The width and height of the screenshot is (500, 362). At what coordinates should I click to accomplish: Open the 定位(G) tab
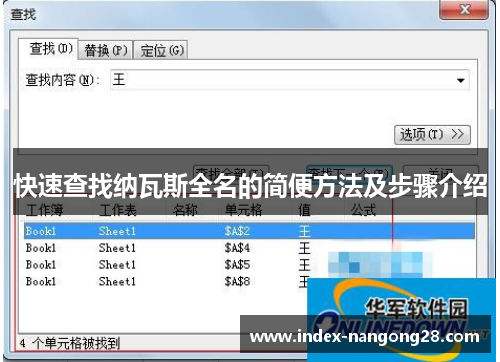[161, 50]
